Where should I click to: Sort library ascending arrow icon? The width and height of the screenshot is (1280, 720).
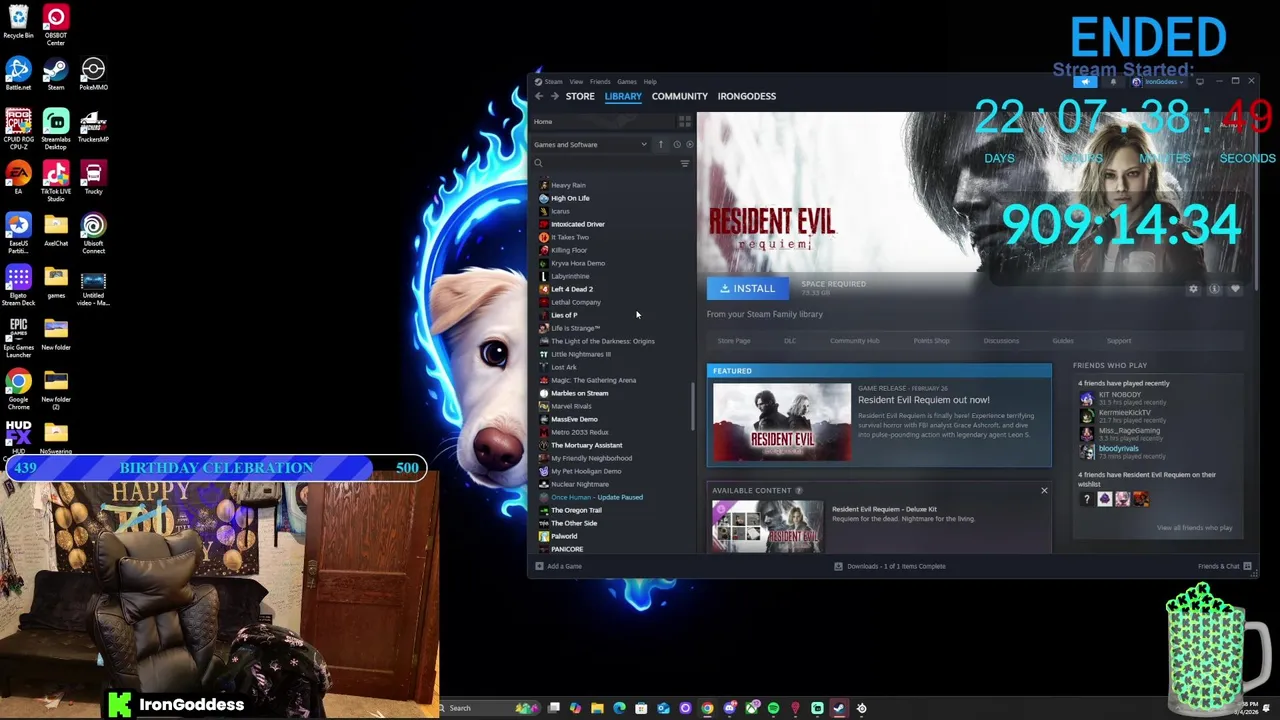pos(660,144)
